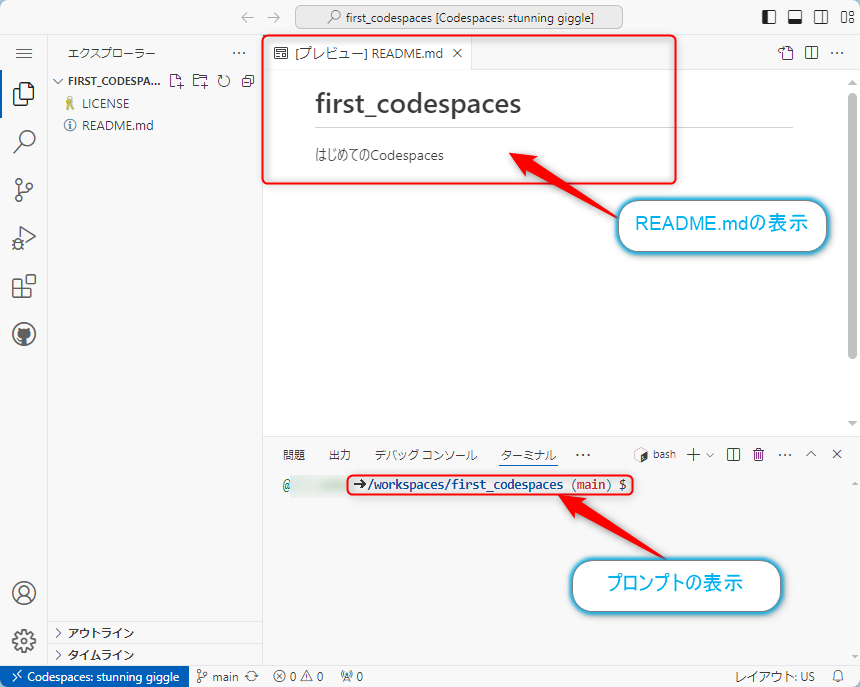Open additional panel views ellipsis
860x687 pixels.
pos(583,455)
